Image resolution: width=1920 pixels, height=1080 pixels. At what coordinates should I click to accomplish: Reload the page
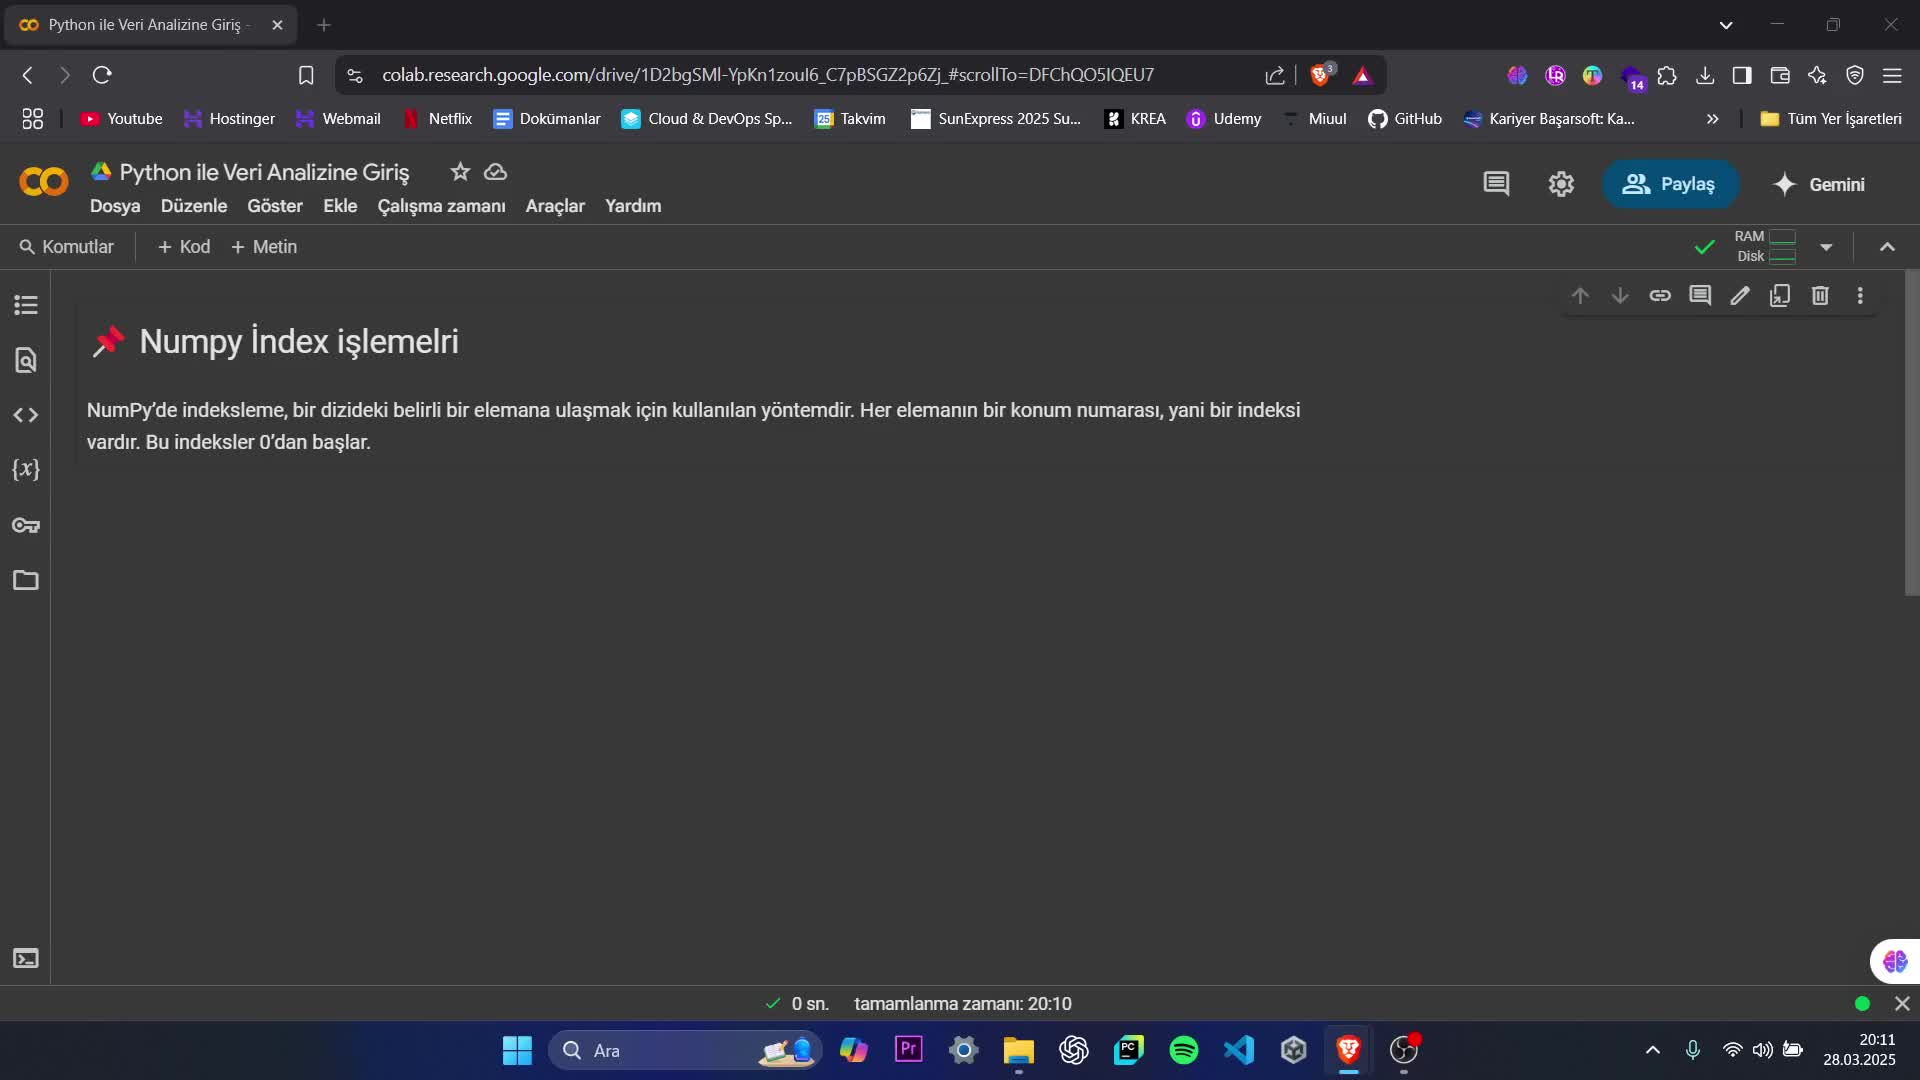pos(102,75)
